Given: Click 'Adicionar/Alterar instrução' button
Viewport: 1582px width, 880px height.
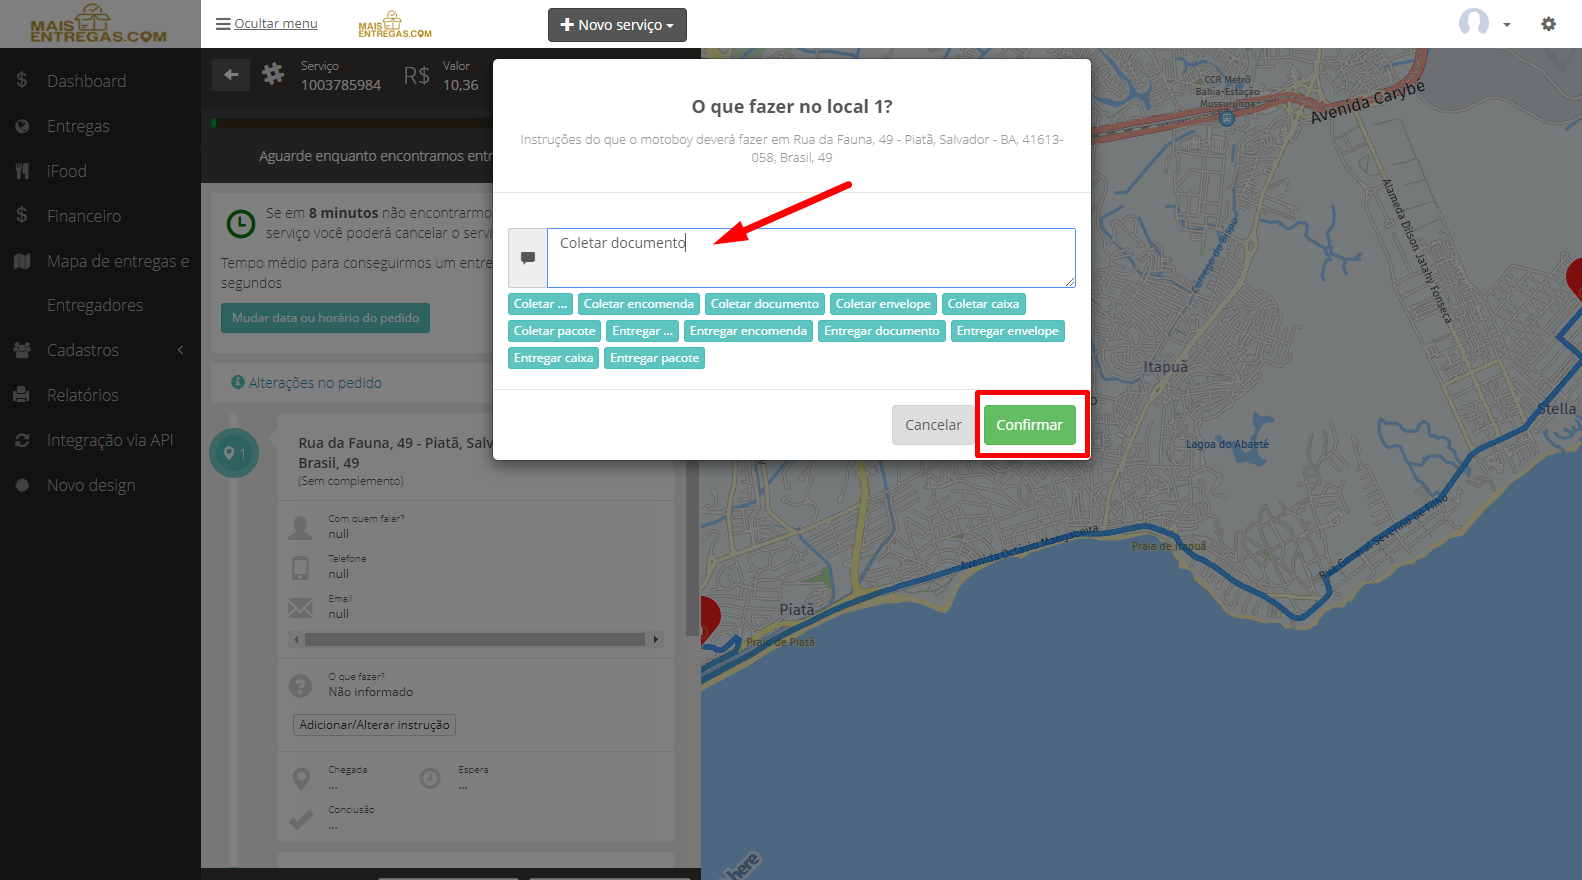Looking at the screenshot, I should tap(374, 725).
